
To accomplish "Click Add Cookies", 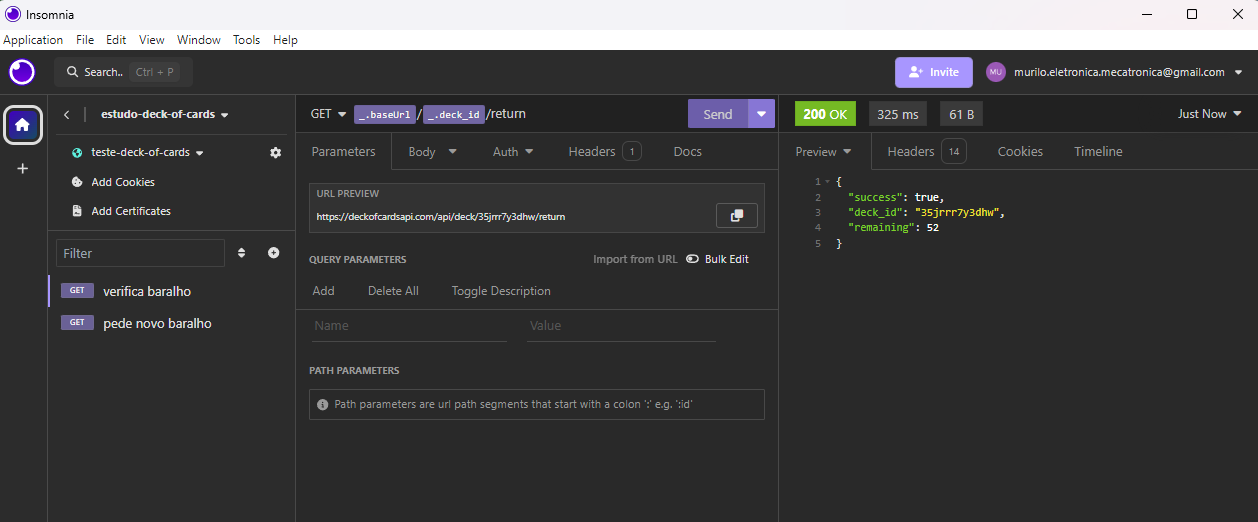I will (x=123, y=182).
